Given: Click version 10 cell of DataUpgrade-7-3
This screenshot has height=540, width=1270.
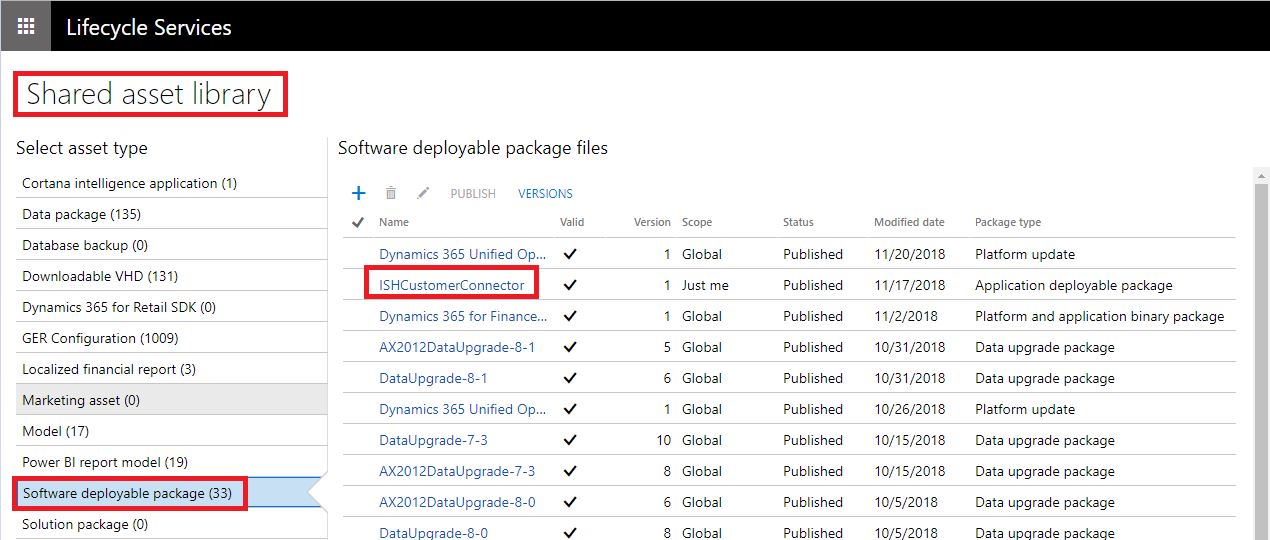Looking at the screenshot, I should (663, 440).
